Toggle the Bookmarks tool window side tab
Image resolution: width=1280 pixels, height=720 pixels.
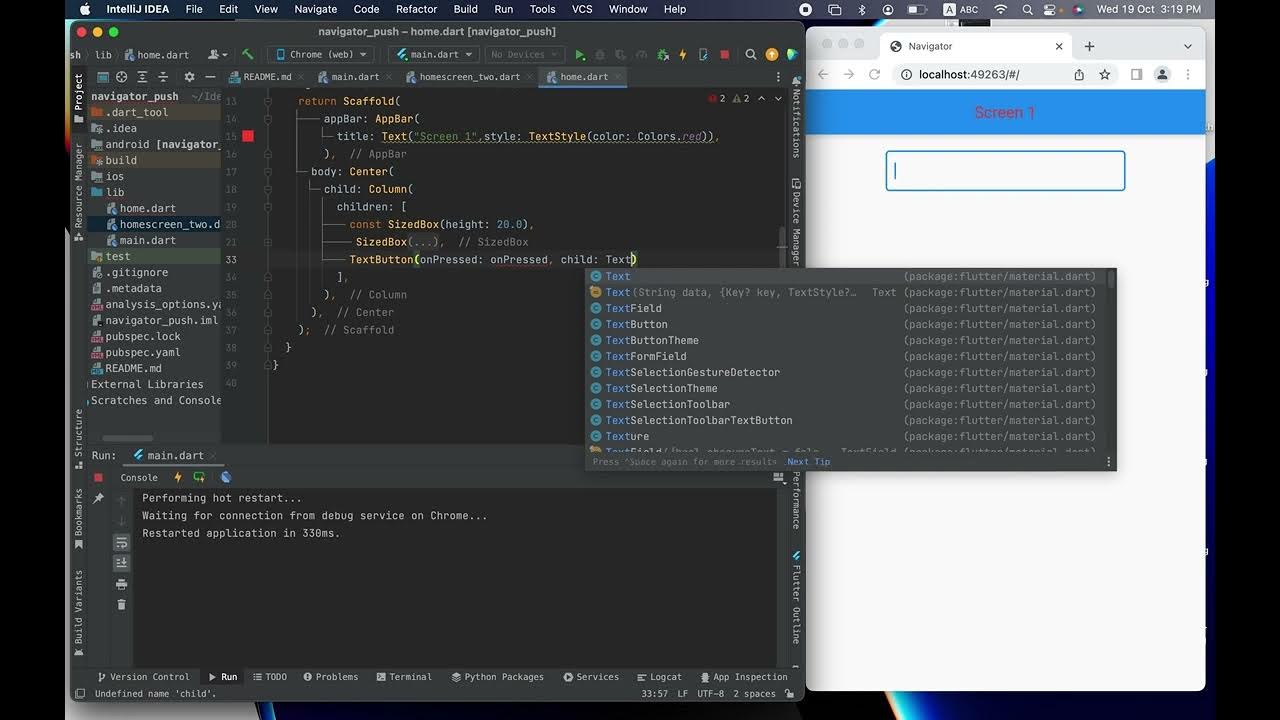(x=79, y=520)
